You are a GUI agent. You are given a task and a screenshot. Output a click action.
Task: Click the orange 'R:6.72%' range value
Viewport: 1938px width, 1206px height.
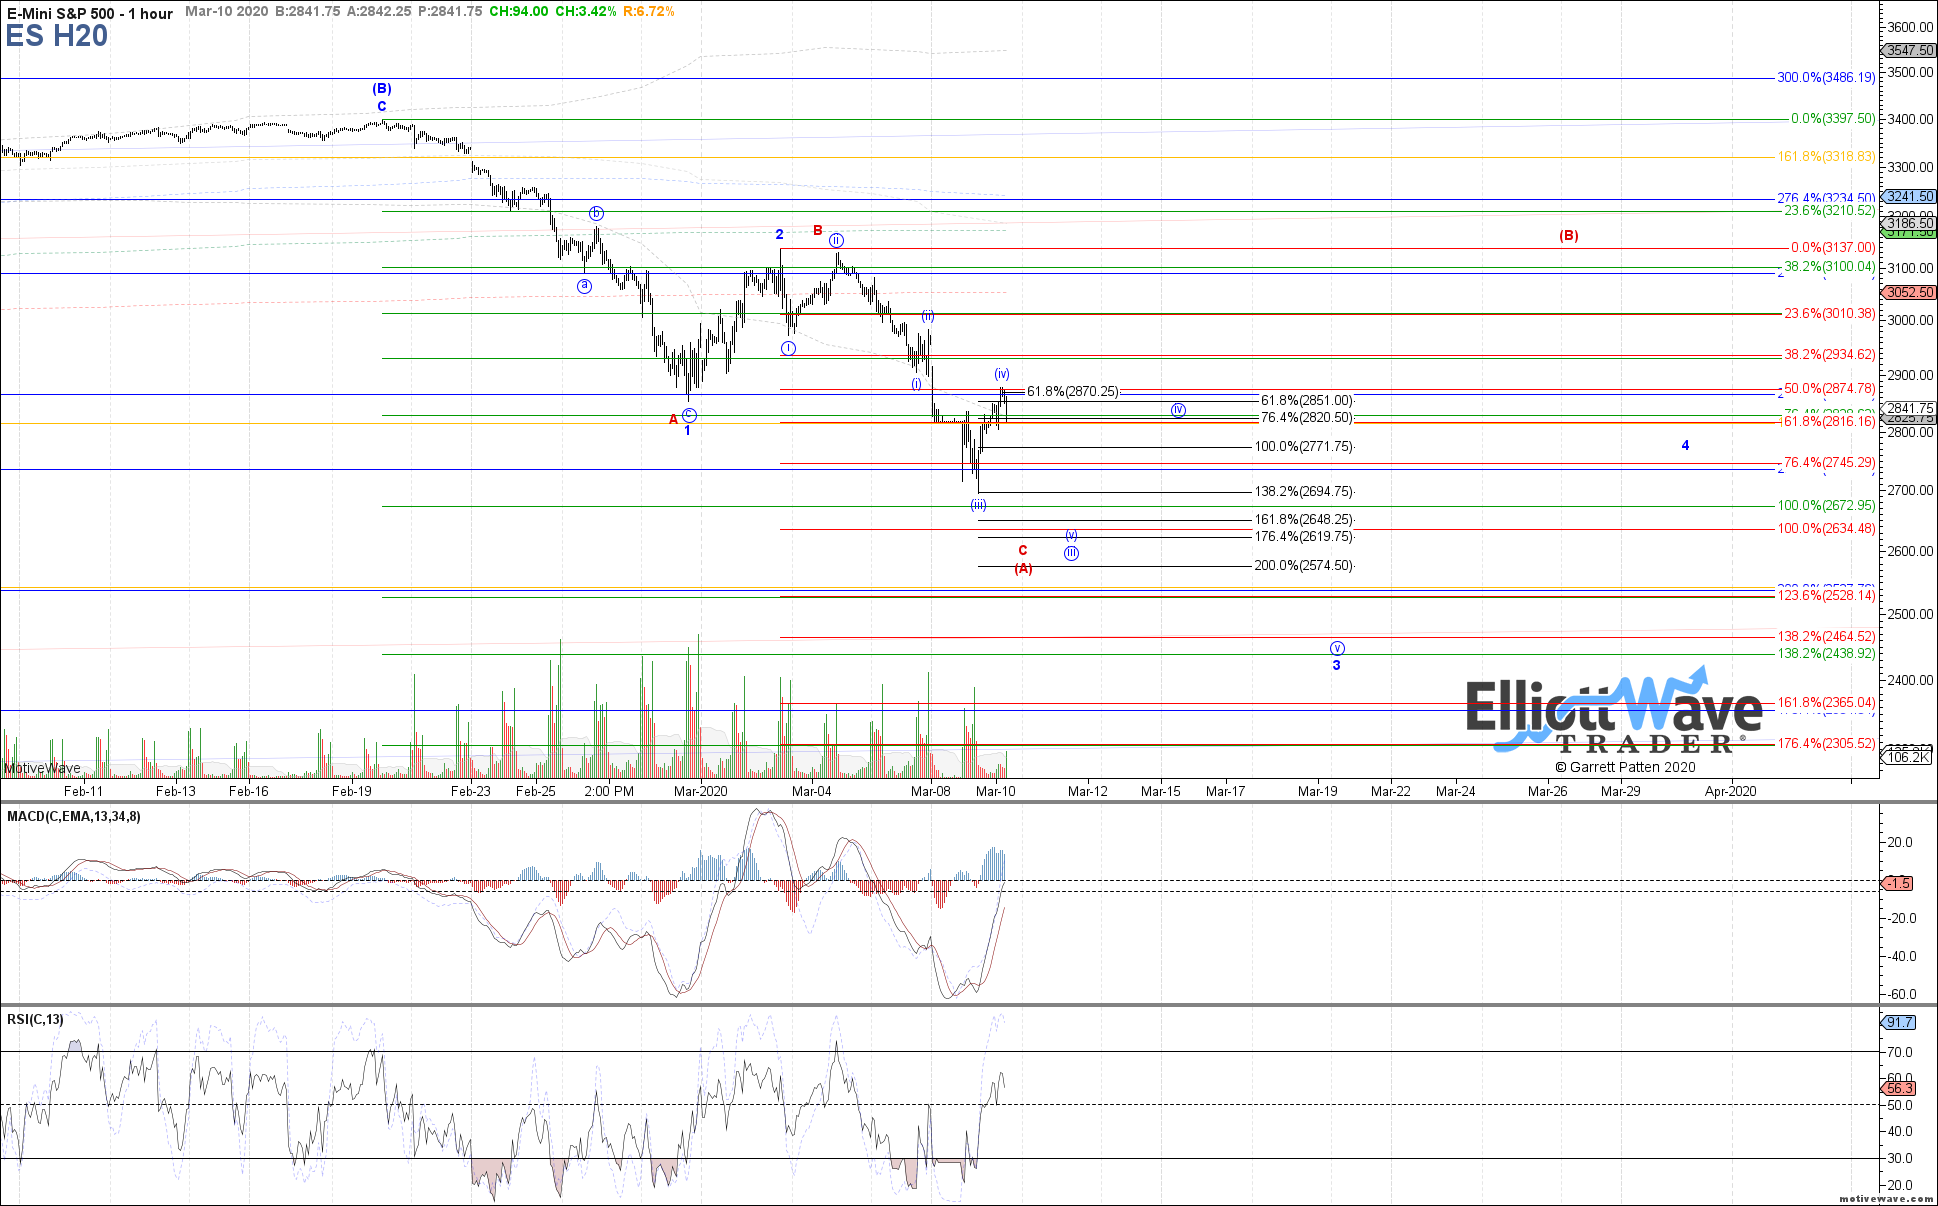pyautogui.click(x=648, y=11)
